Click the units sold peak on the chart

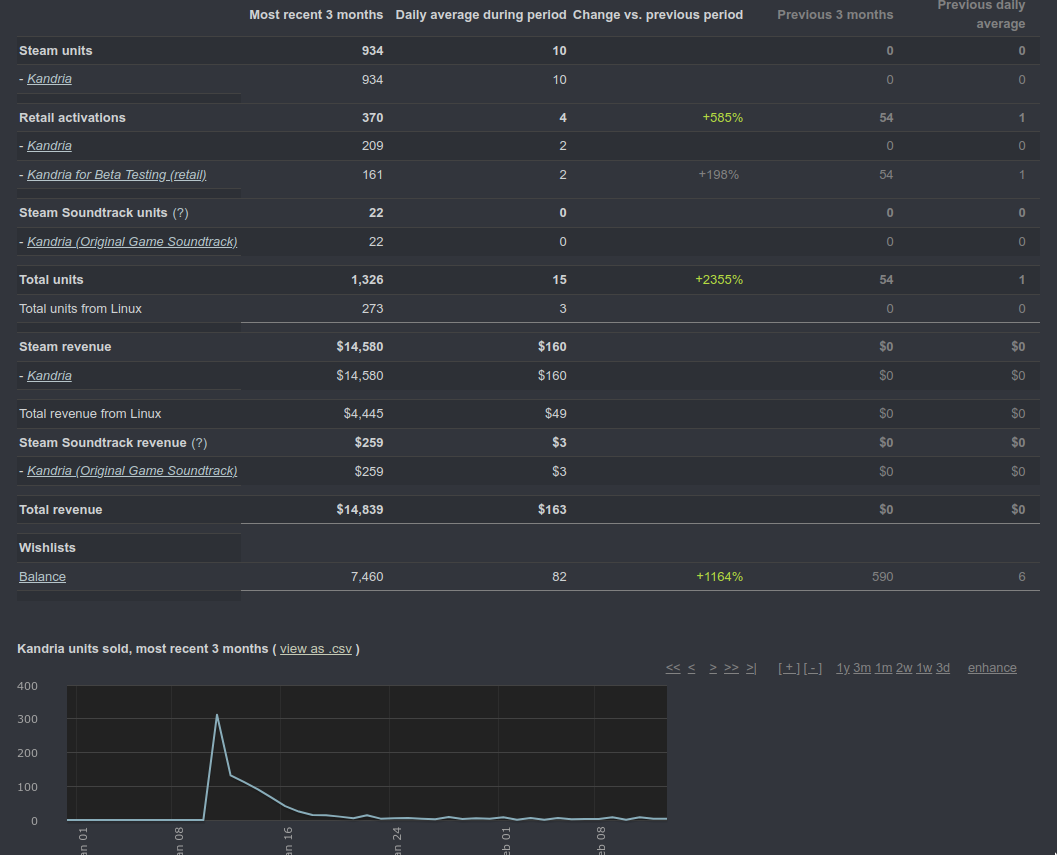click(x=216, y=715)
